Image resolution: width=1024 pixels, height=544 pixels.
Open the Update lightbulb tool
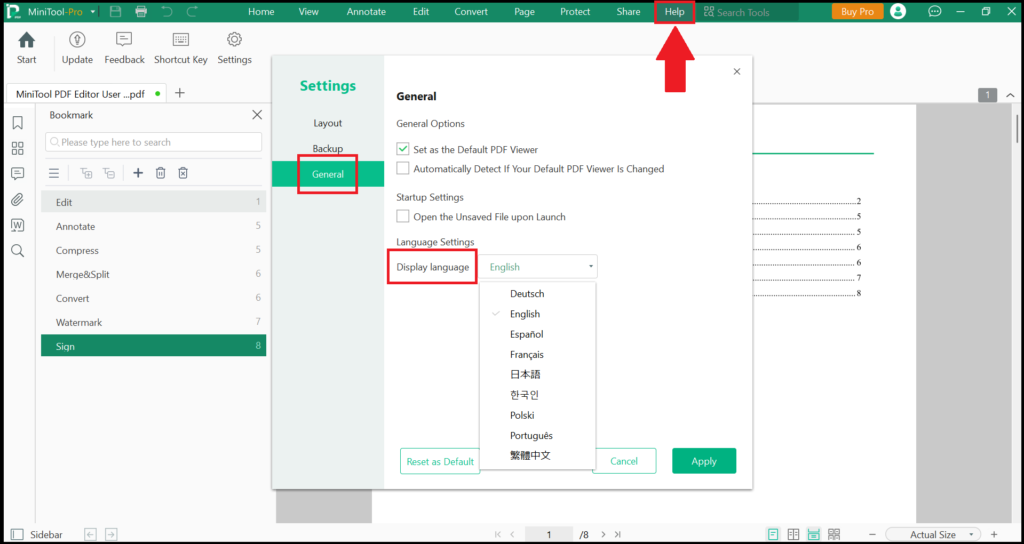click(77, 40)
